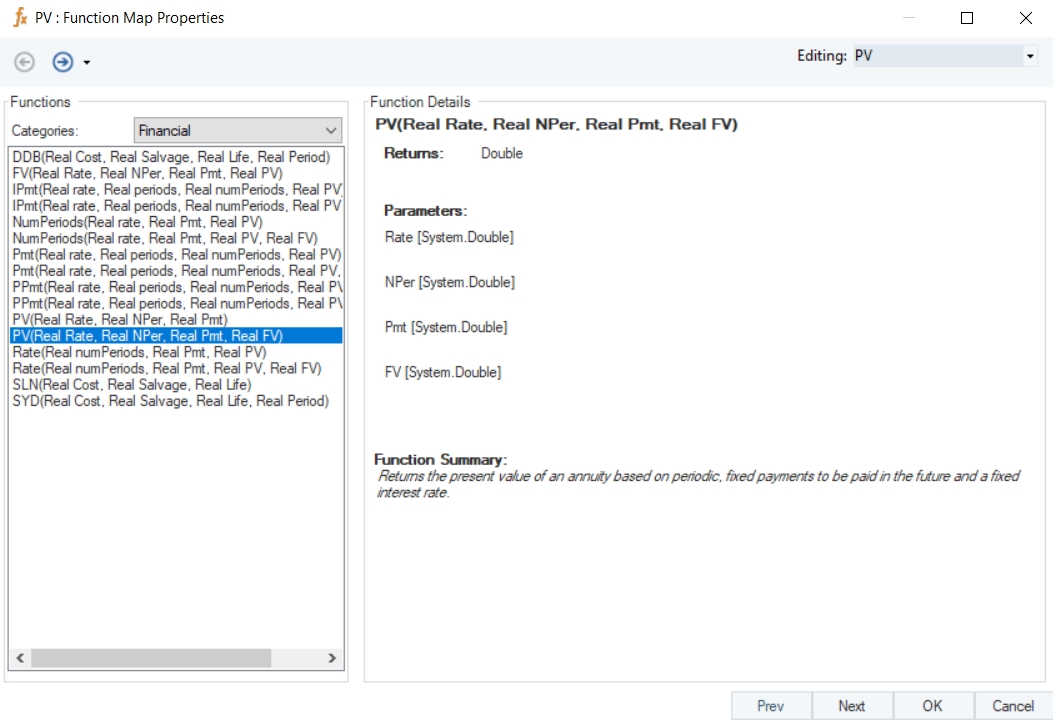
Task: Click the Cancel button
Action: click(1013, 706)
